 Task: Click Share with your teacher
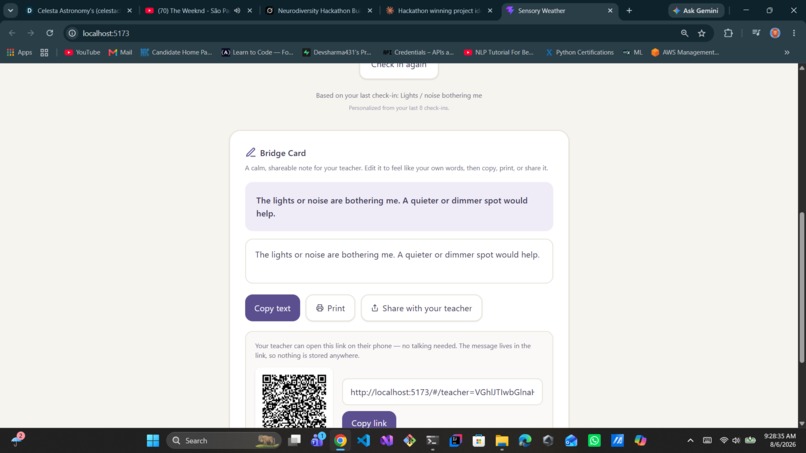[422, 308]
